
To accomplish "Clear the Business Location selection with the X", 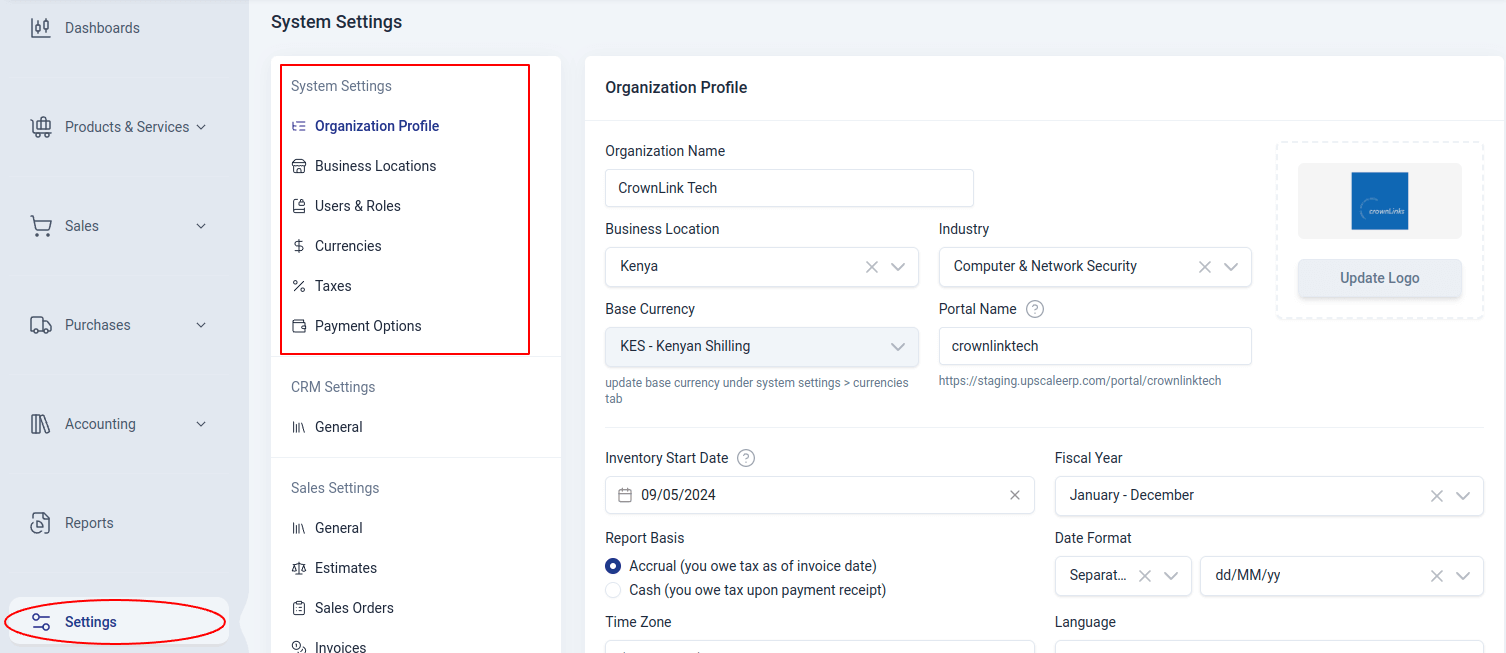I will (871, 267).
